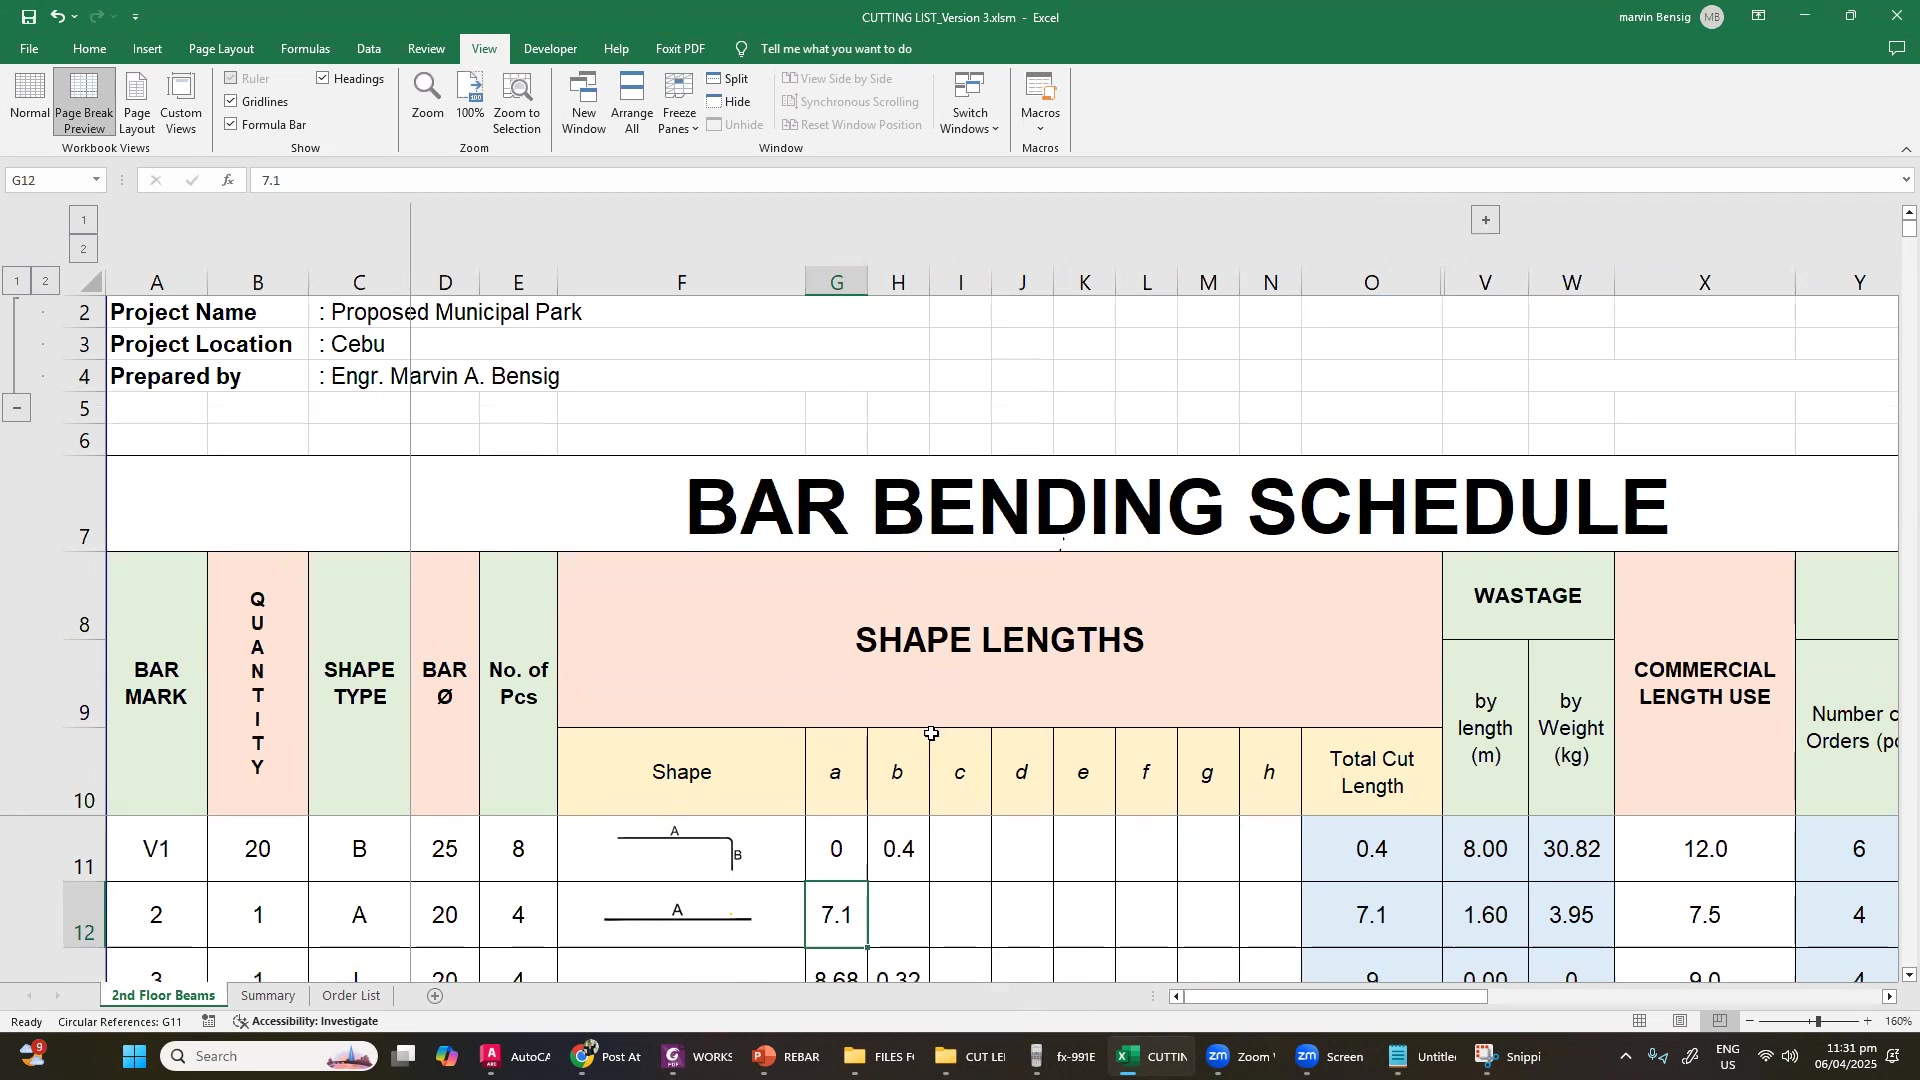Viewport: 1920px width, 1080px height.
Task: Hide the current window
Action: pos(729,102)
